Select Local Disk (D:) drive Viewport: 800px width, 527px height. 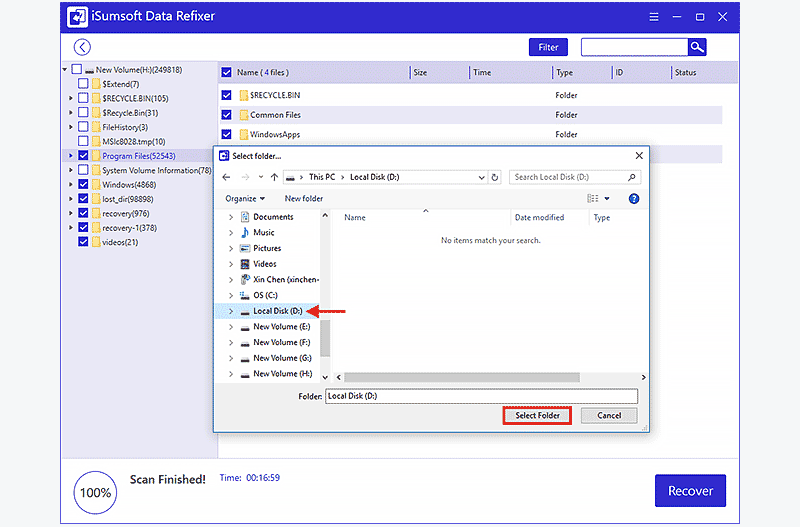point(277,311)
